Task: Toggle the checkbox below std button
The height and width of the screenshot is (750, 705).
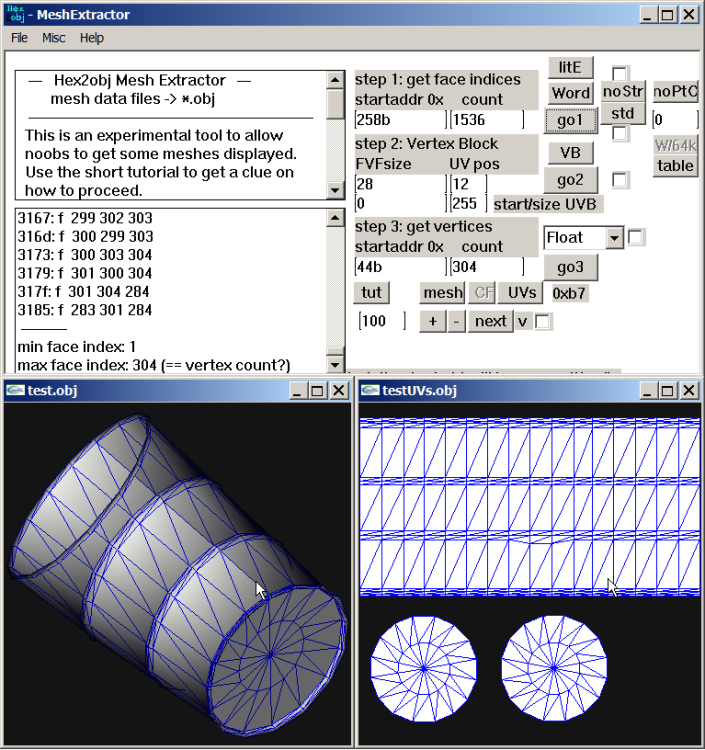Action: (620, 133)
